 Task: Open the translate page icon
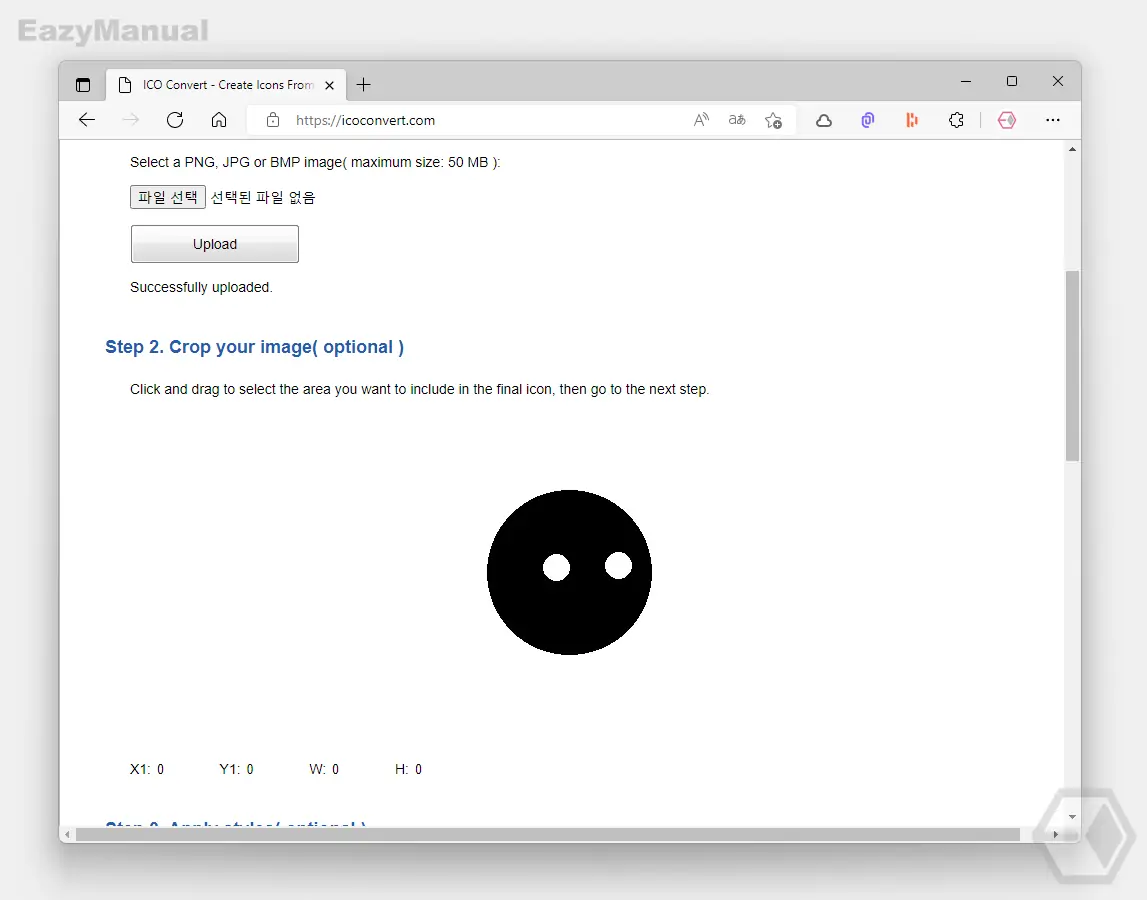[x=737, y=120]
